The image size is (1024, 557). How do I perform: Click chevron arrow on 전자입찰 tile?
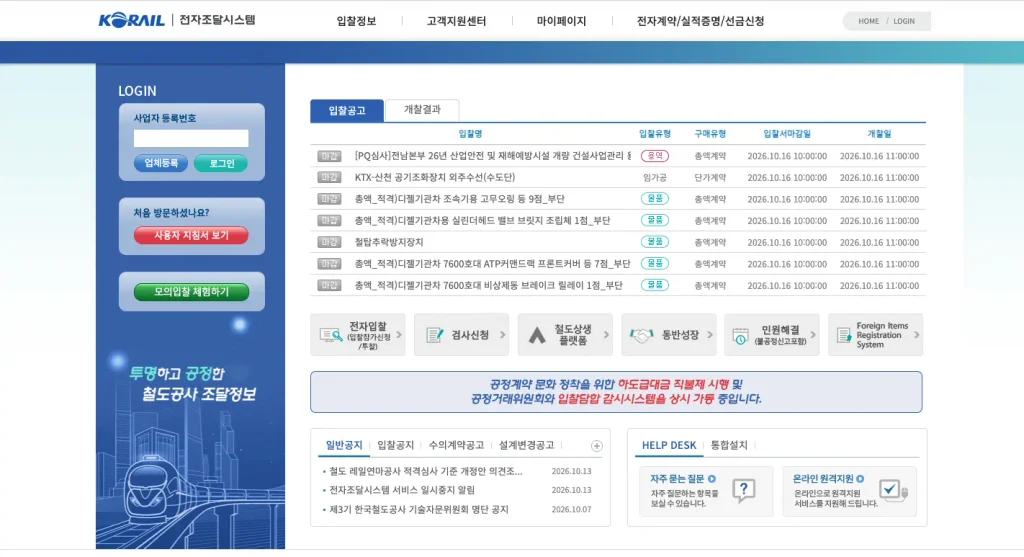[x=399, y=335]
